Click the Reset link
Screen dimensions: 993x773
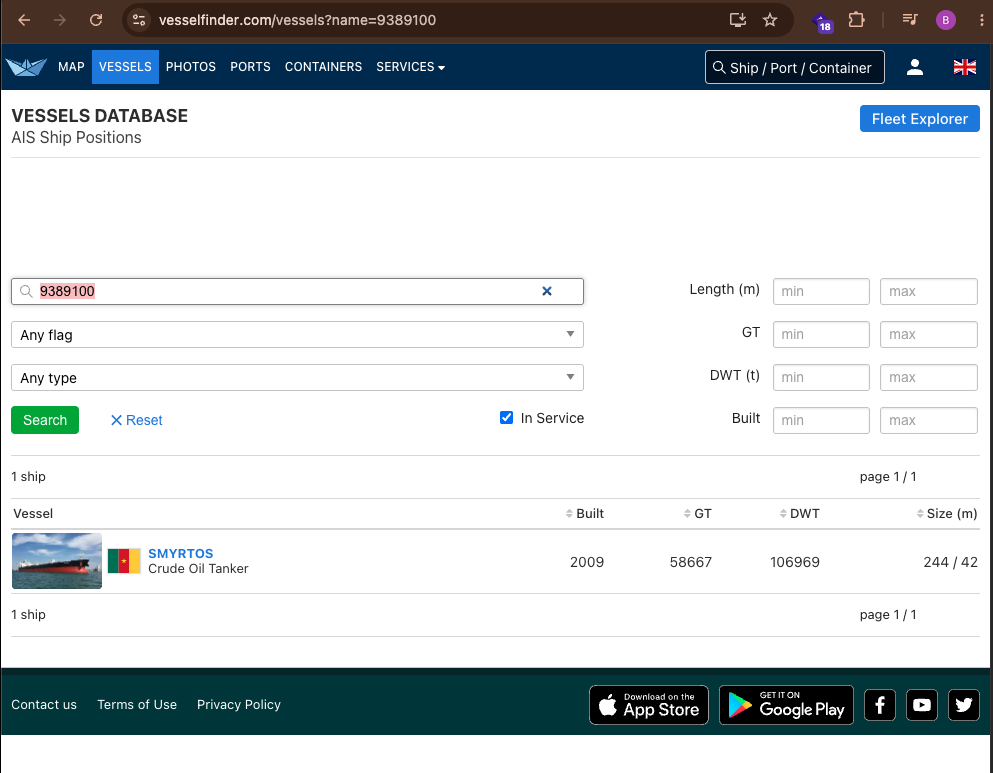pyautogui.click(x=137, y=420)
